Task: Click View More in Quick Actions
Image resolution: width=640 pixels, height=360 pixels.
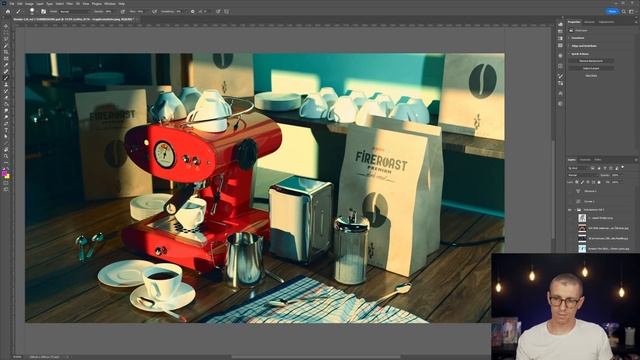Action: point(591,76)
